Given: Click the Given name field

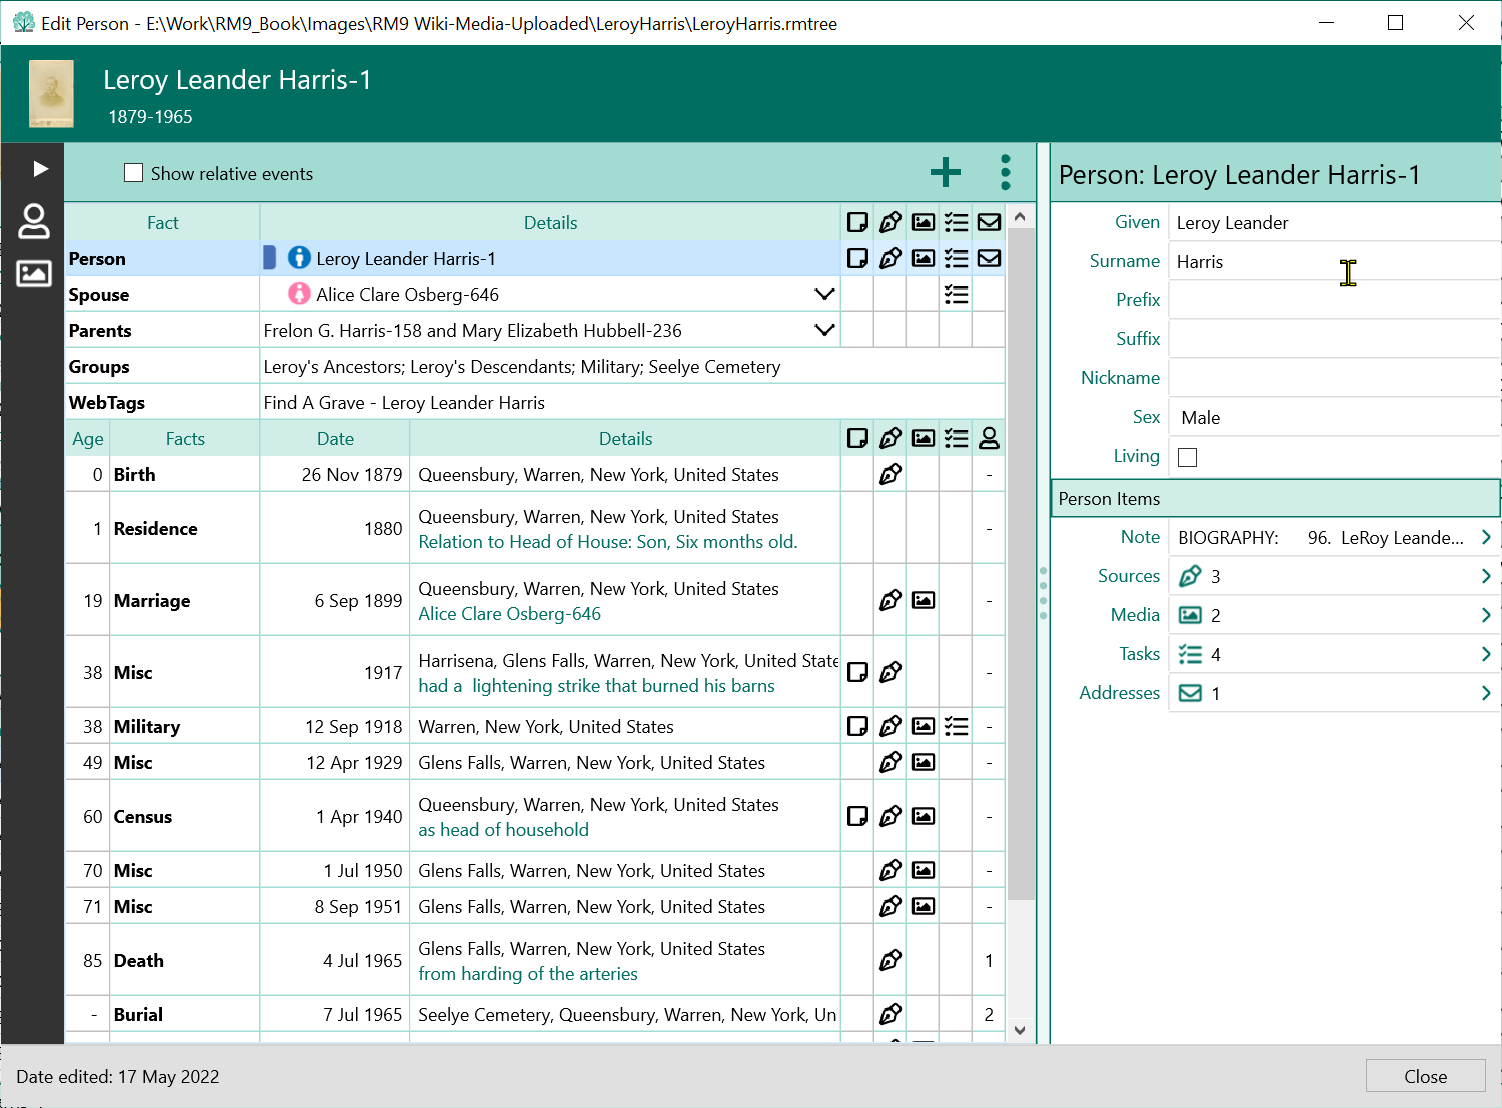Looking at the screenshot, I should click(x=1334, y=222).
